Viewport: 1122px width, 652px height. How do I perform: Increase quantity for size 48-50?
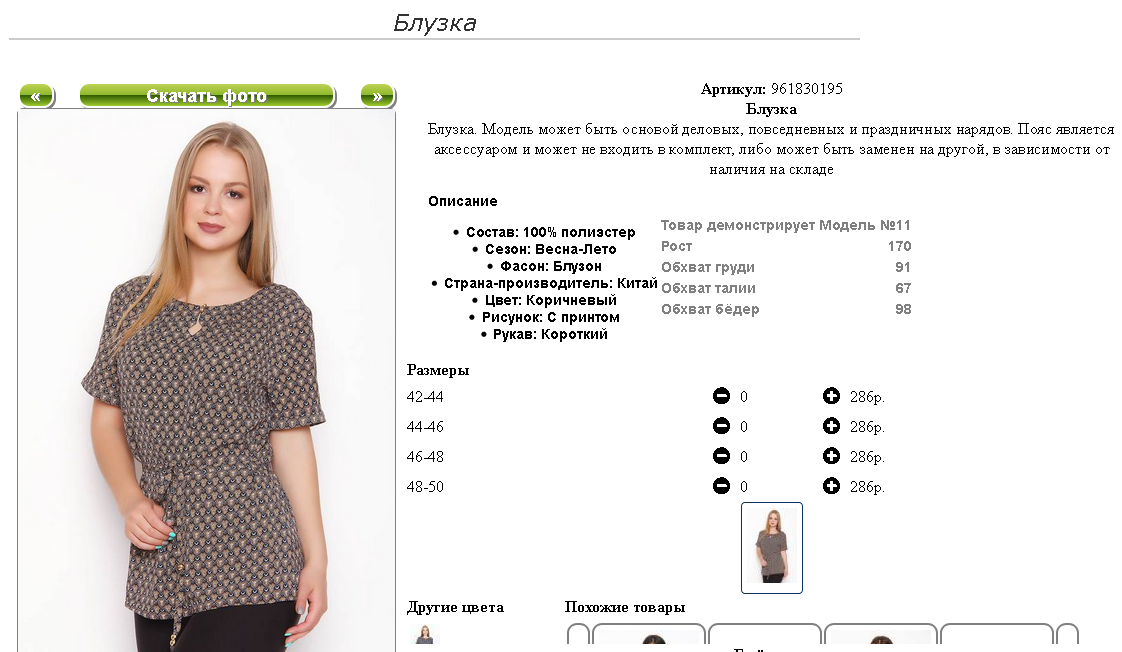831,486
